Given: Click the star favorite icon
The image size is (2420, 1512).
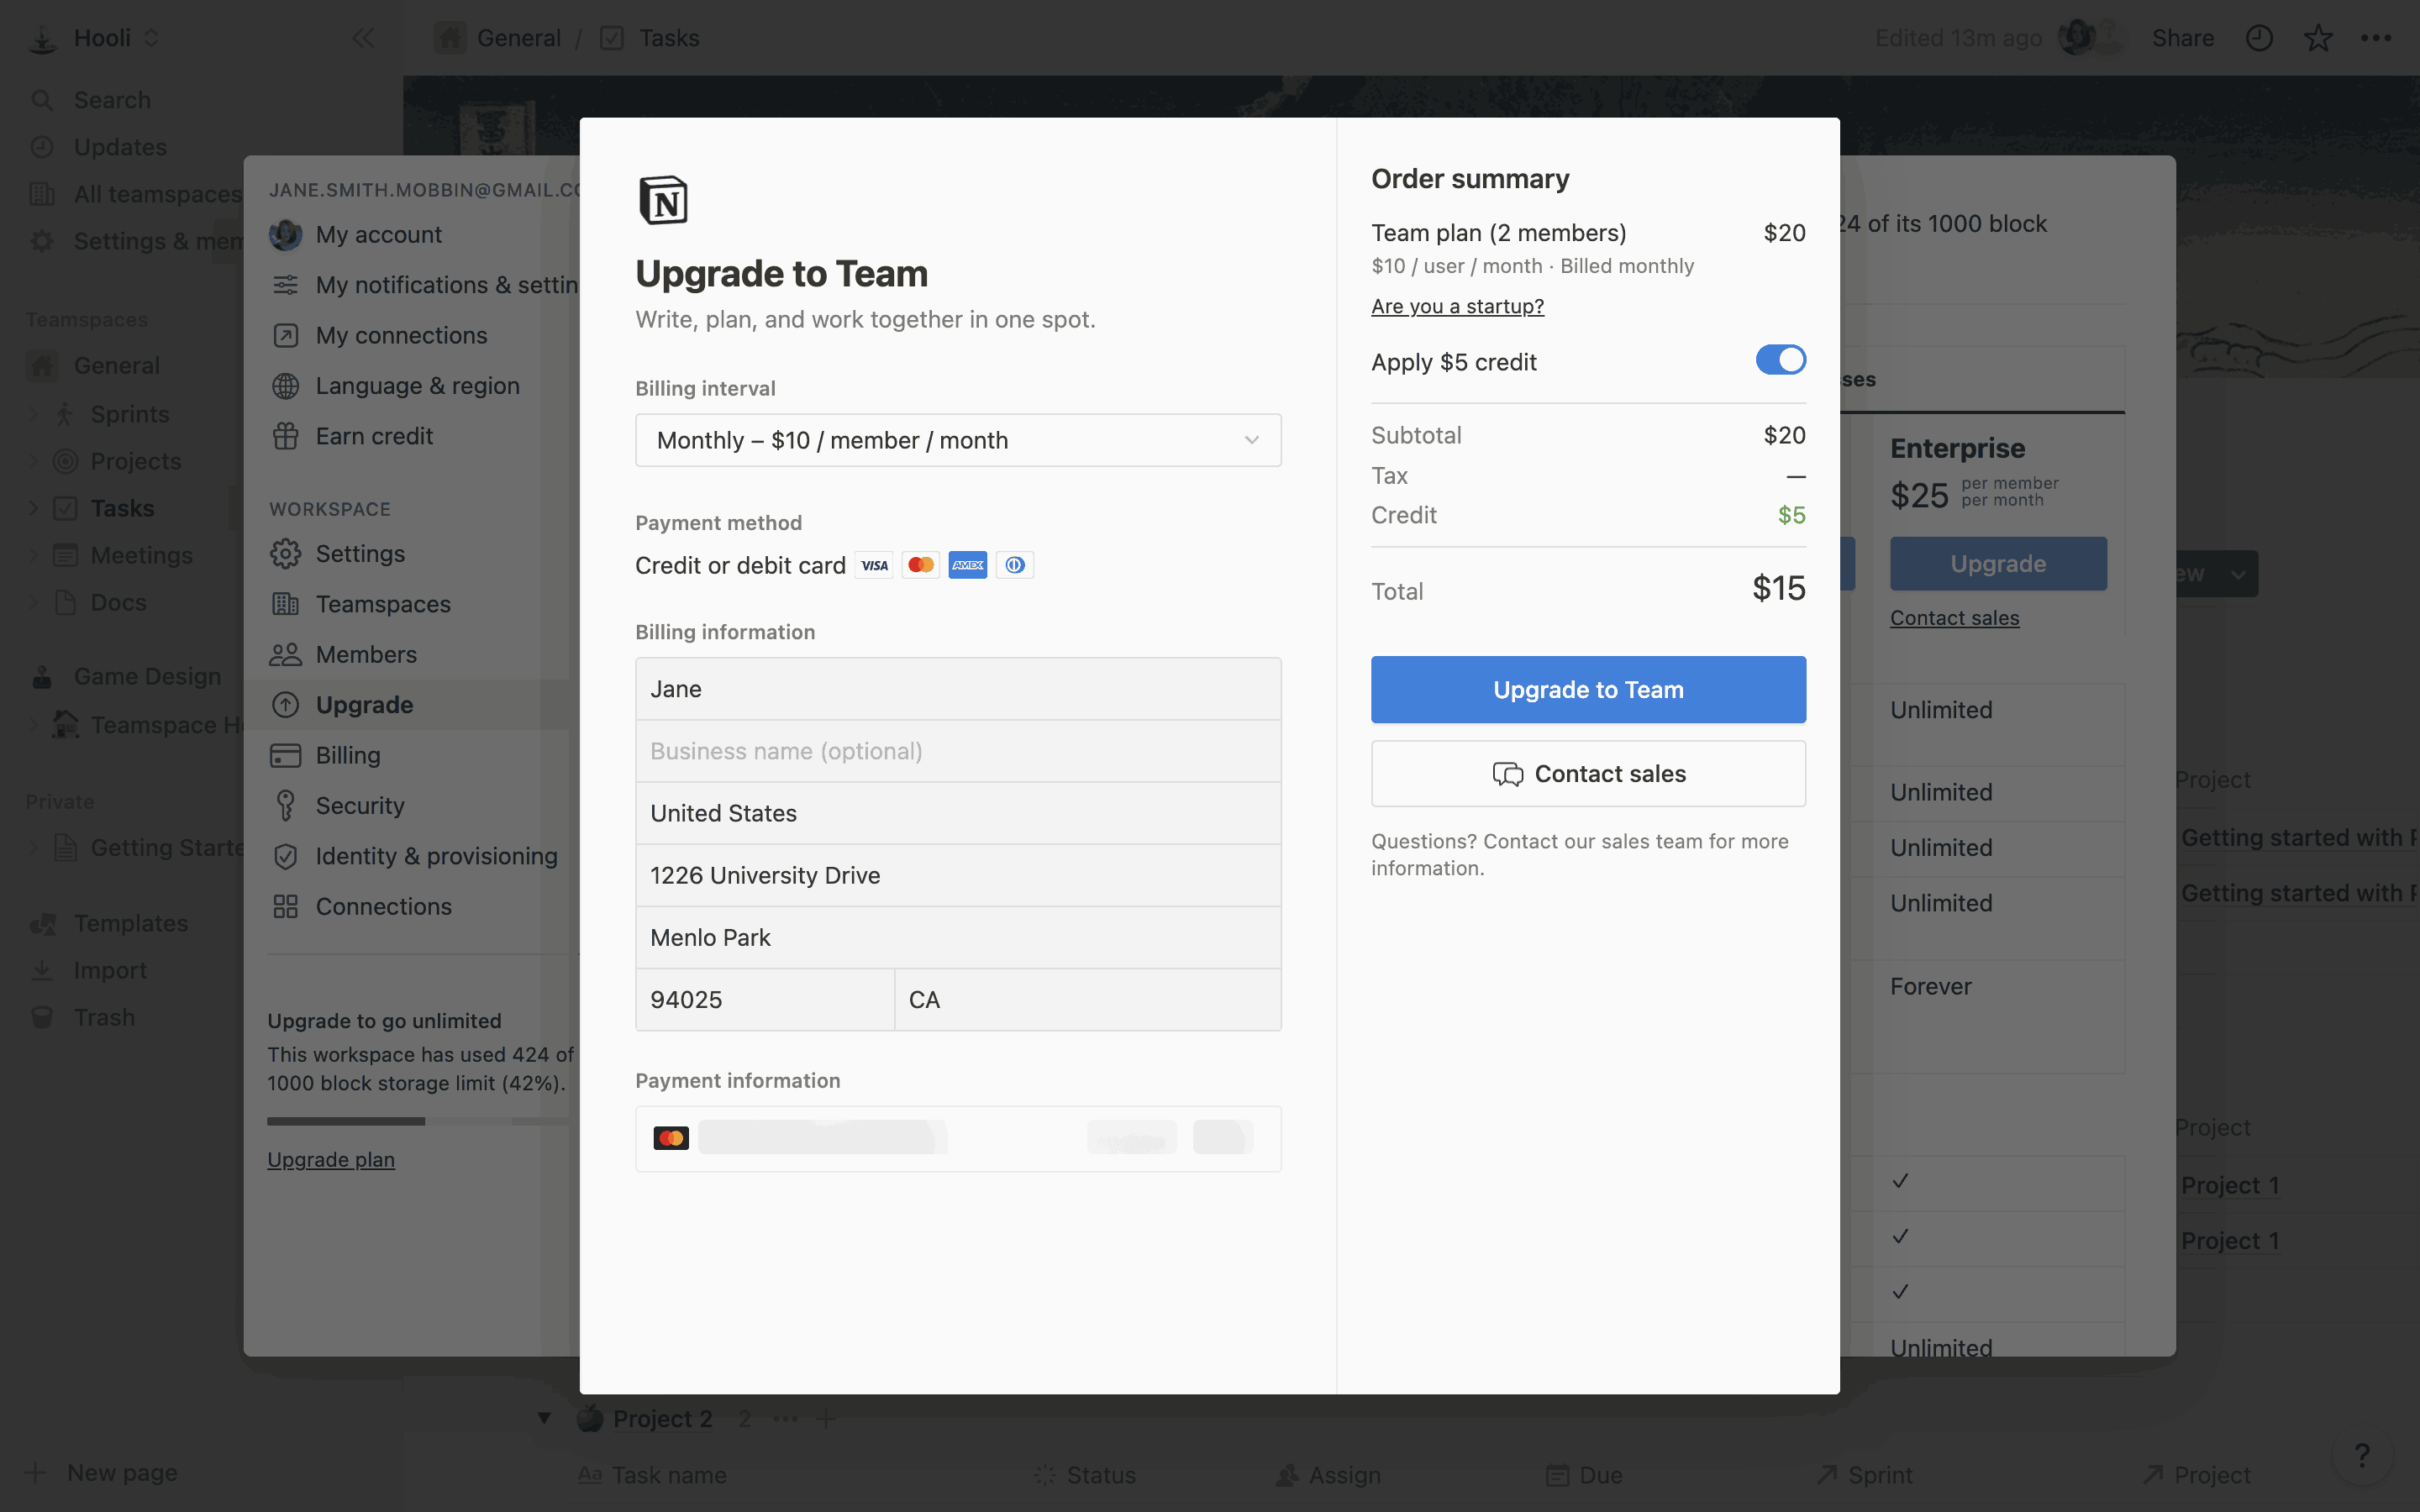Looking at the screenshot, I should click(x=2318, y=38).
